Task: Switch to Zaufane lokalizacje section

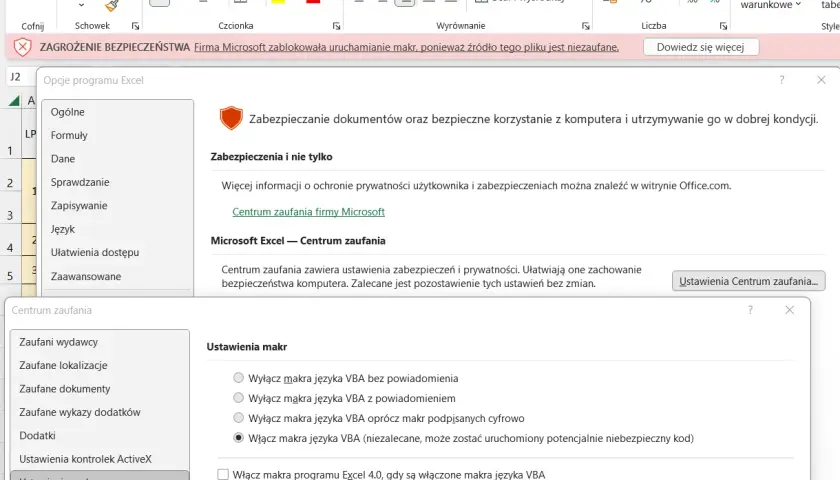Action: click(100, 365)
